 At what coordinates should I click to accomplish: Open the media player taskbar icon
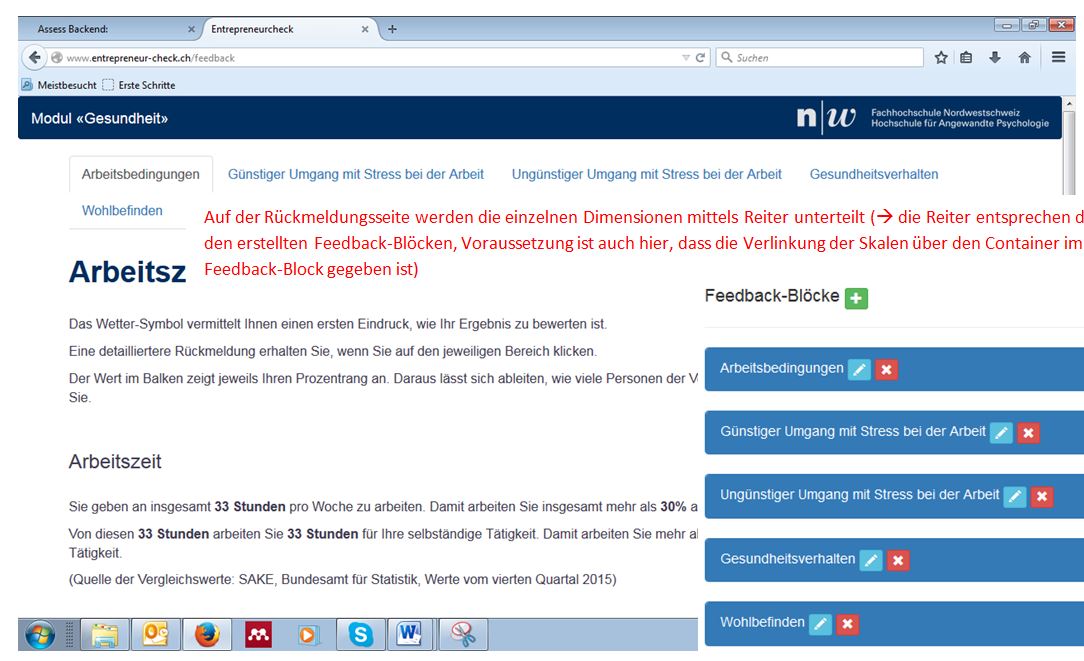[308, 635]
